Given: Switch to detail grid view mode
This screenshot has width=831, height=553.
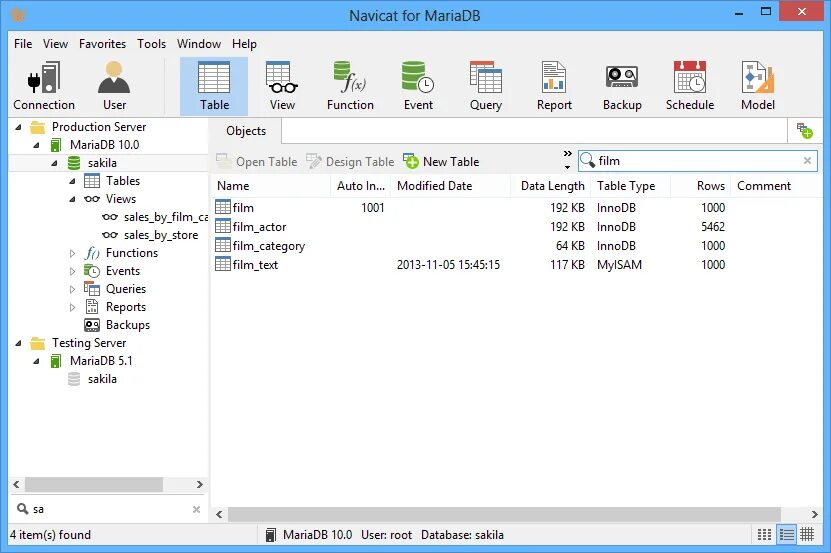Looking at the screenshot, I should (807, 534).
